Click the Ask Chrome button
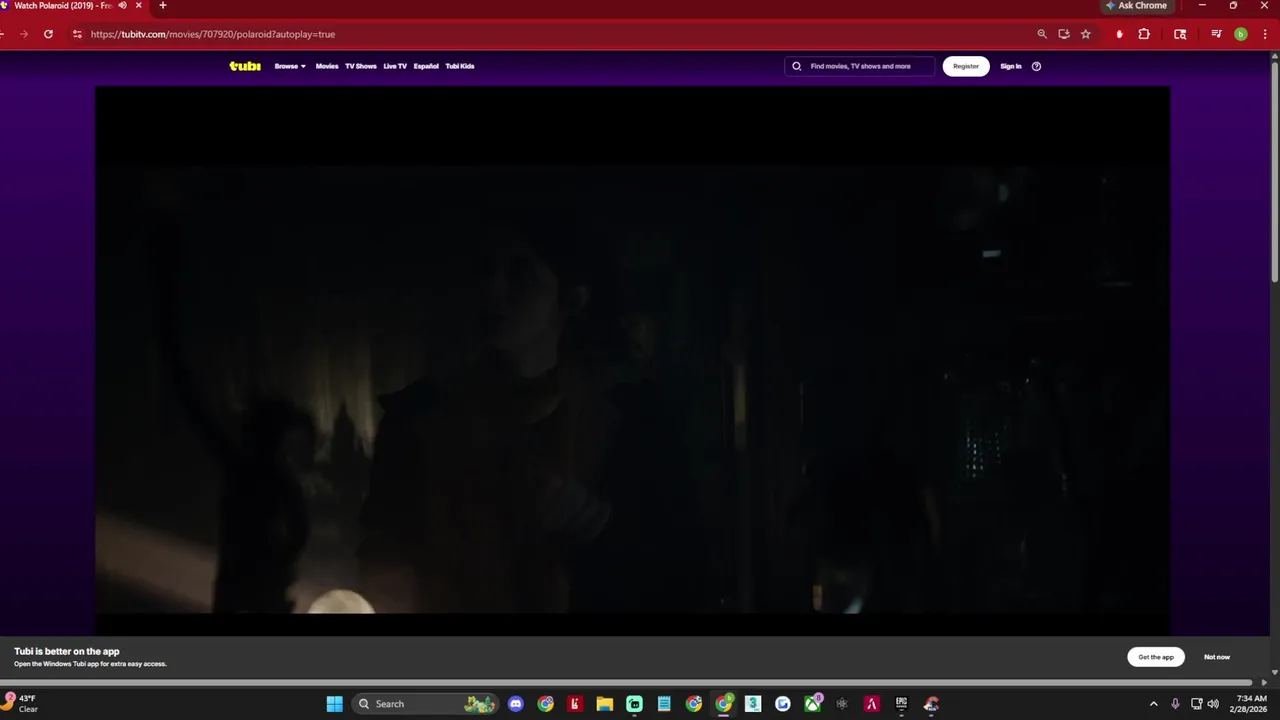The height and width of the screenshot is (720, 1280). click(1136, 5)
